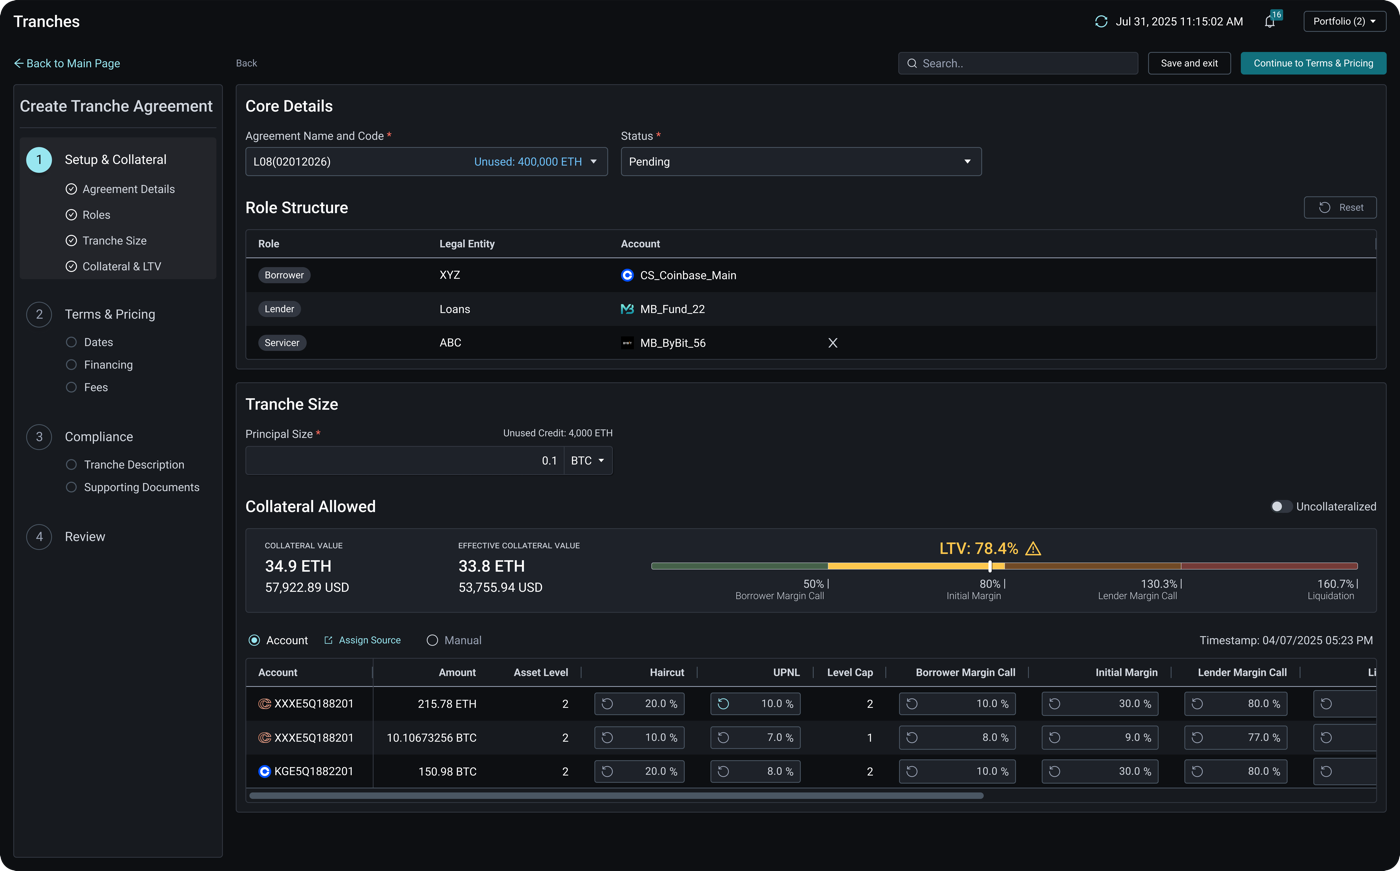Click into the Search field
The image size is (1400, 871).
tap(1018, 63)
